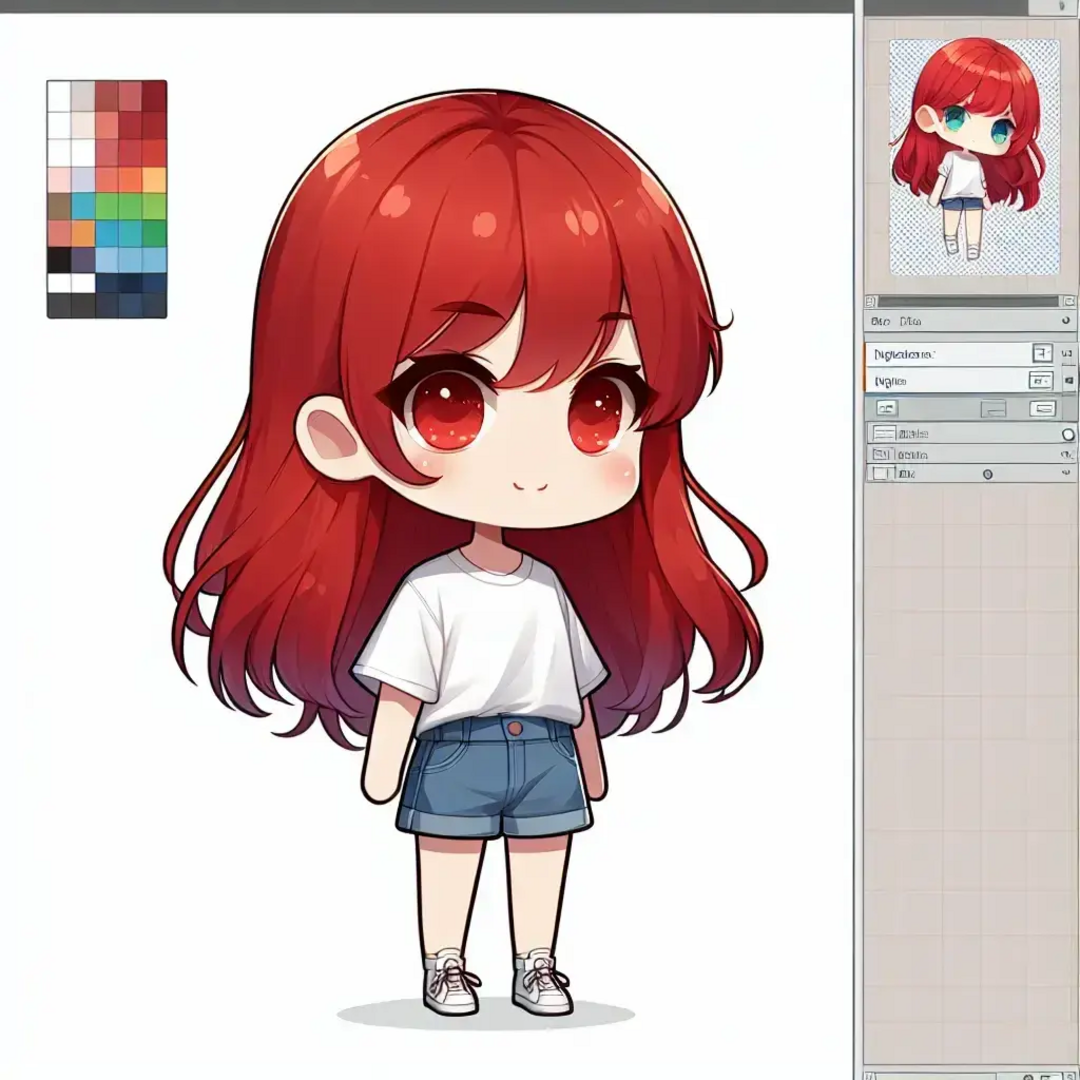Click the small round icon in the third layer row
1080x1080 pixels.
coord(988,474)
